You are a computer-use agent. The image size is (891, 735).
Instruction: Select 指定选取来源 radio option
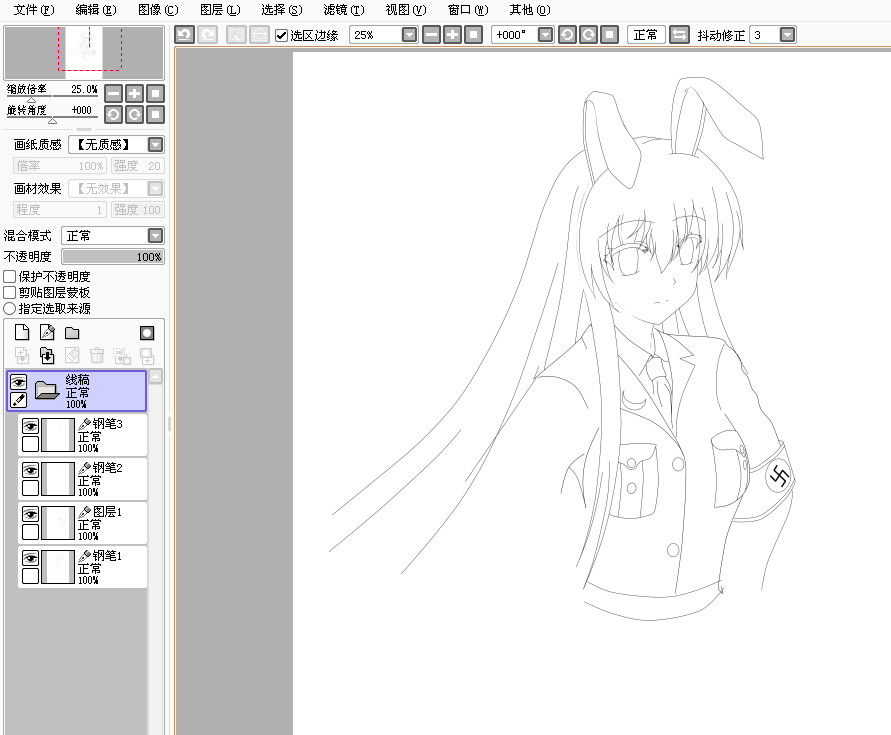pos(9,308)
